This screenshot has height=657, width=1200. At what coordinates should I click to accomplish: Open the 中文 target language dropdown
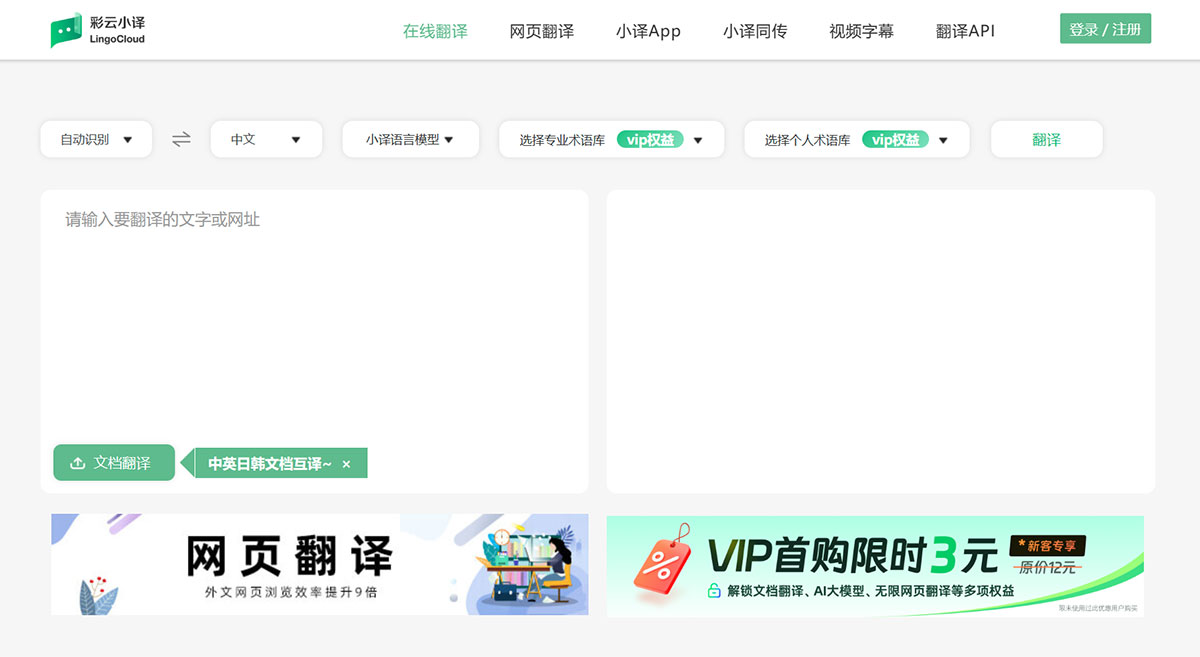(x=266, y=139)
